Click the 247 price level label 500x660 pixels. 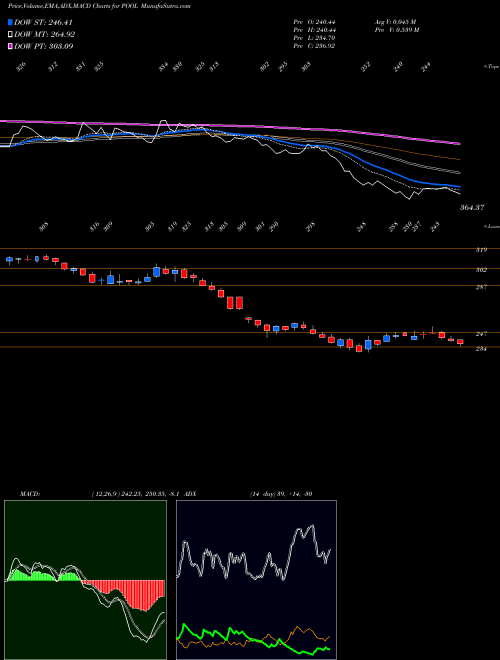click(481, 334)
